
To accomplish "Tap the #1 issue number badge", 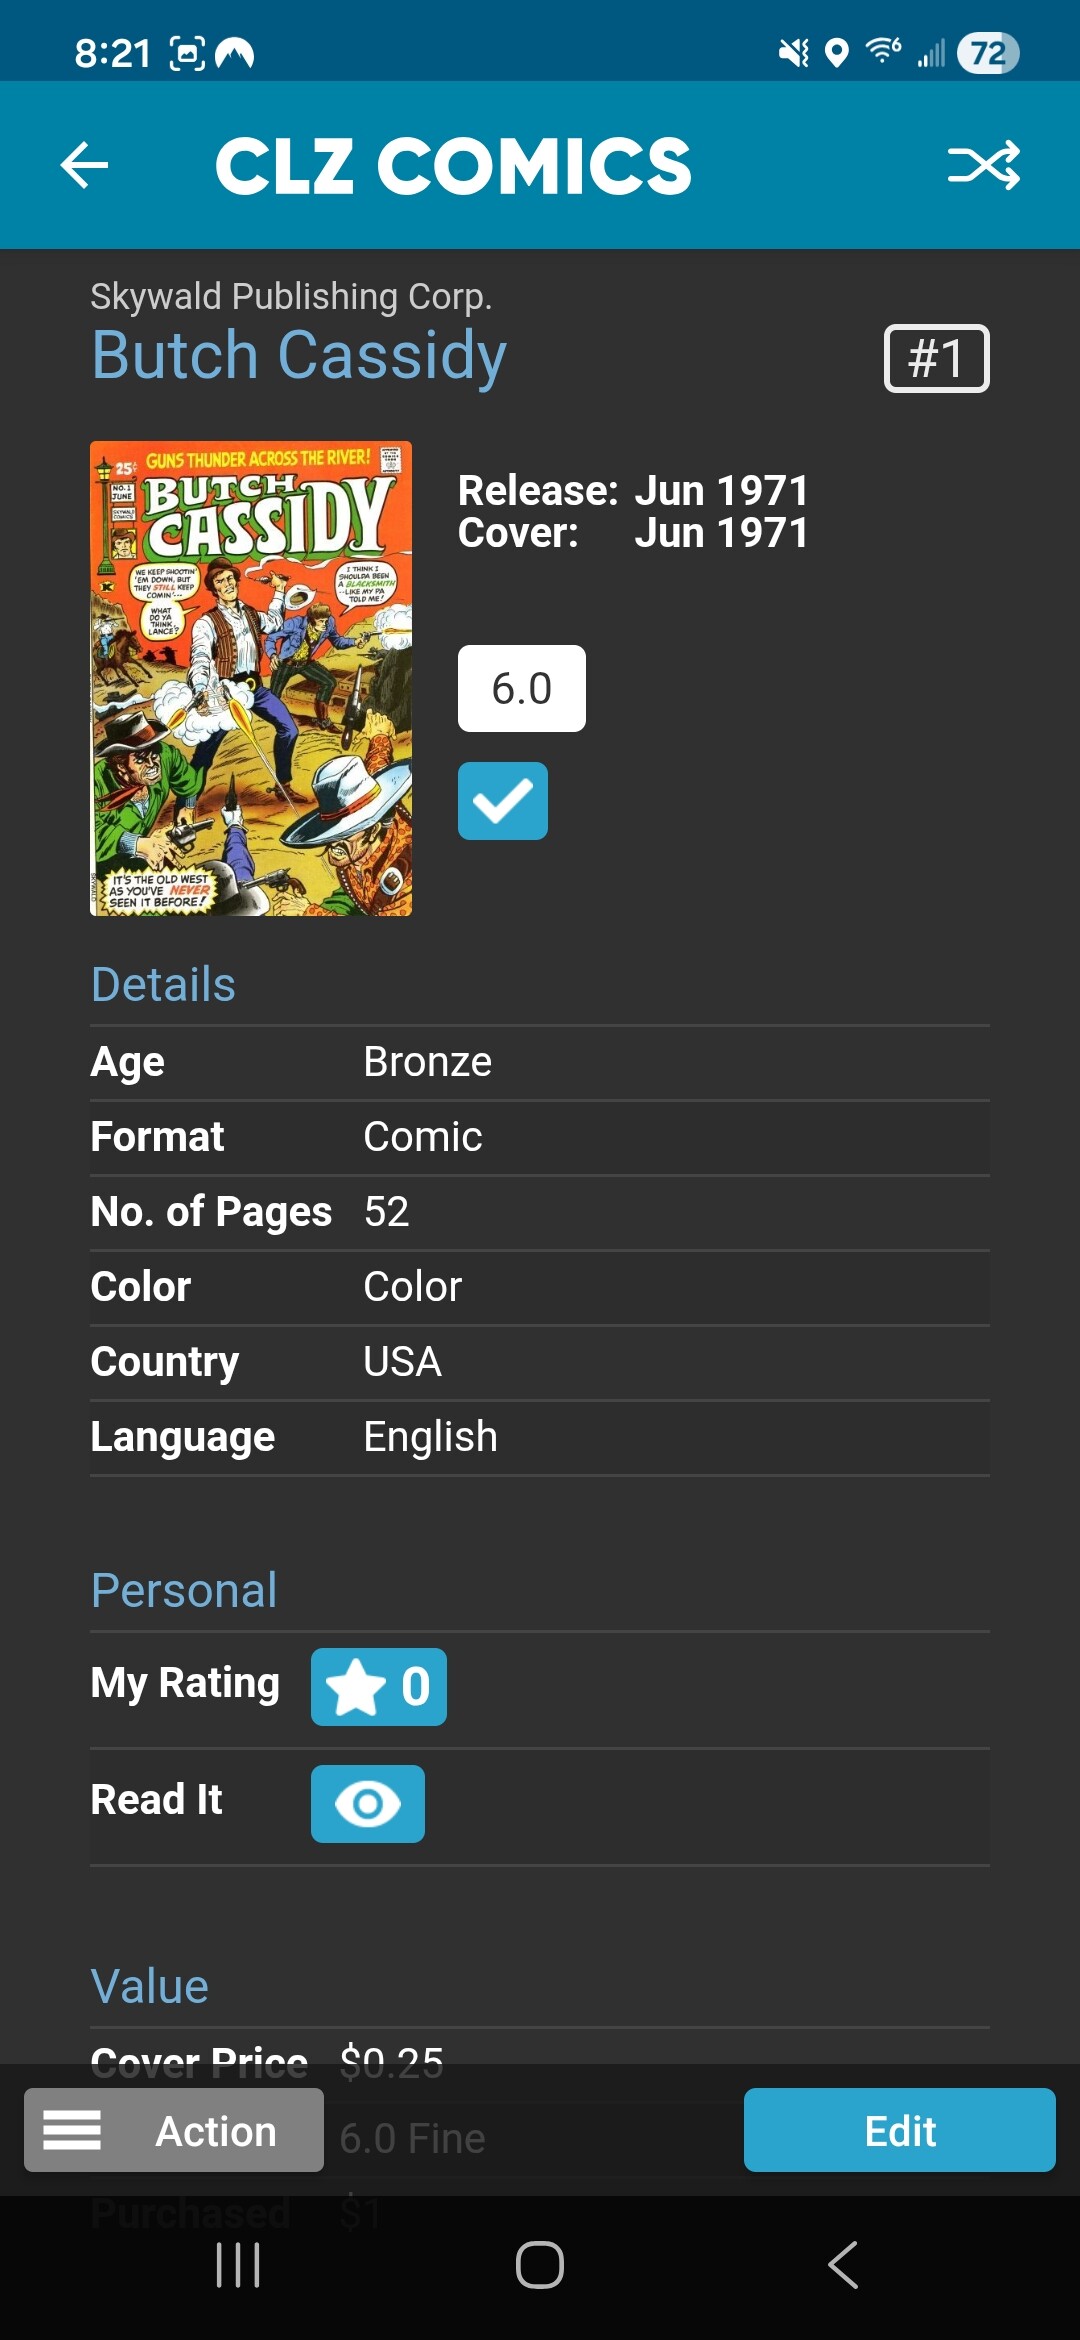I will tap(937, 358).
